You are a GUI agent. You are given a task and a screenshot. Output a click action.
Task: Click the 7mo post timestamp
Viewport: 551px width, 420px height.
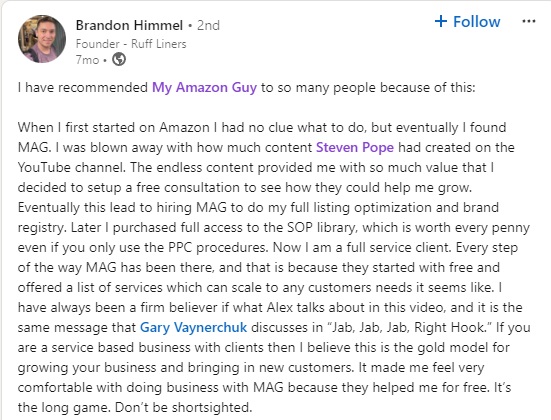point(87,60)
